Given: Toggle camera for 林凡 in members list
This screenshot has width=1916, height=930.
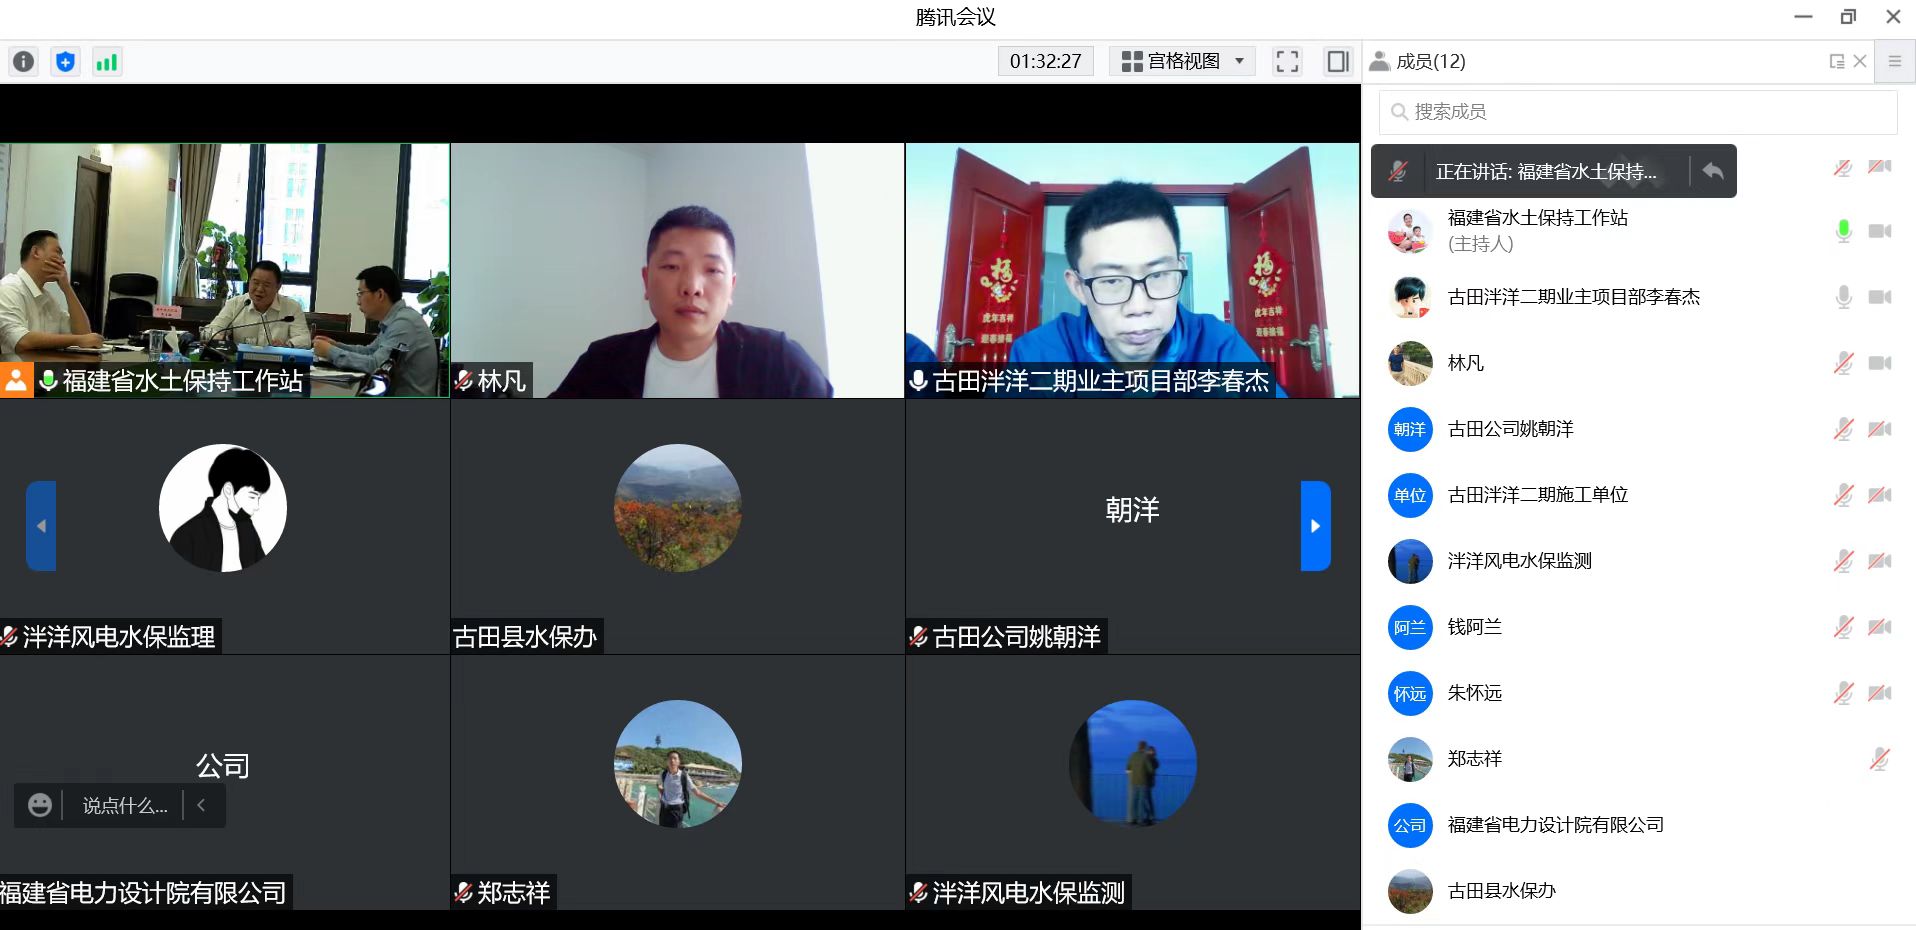Looking at the screenshot, I should (x=1879, y=363).
